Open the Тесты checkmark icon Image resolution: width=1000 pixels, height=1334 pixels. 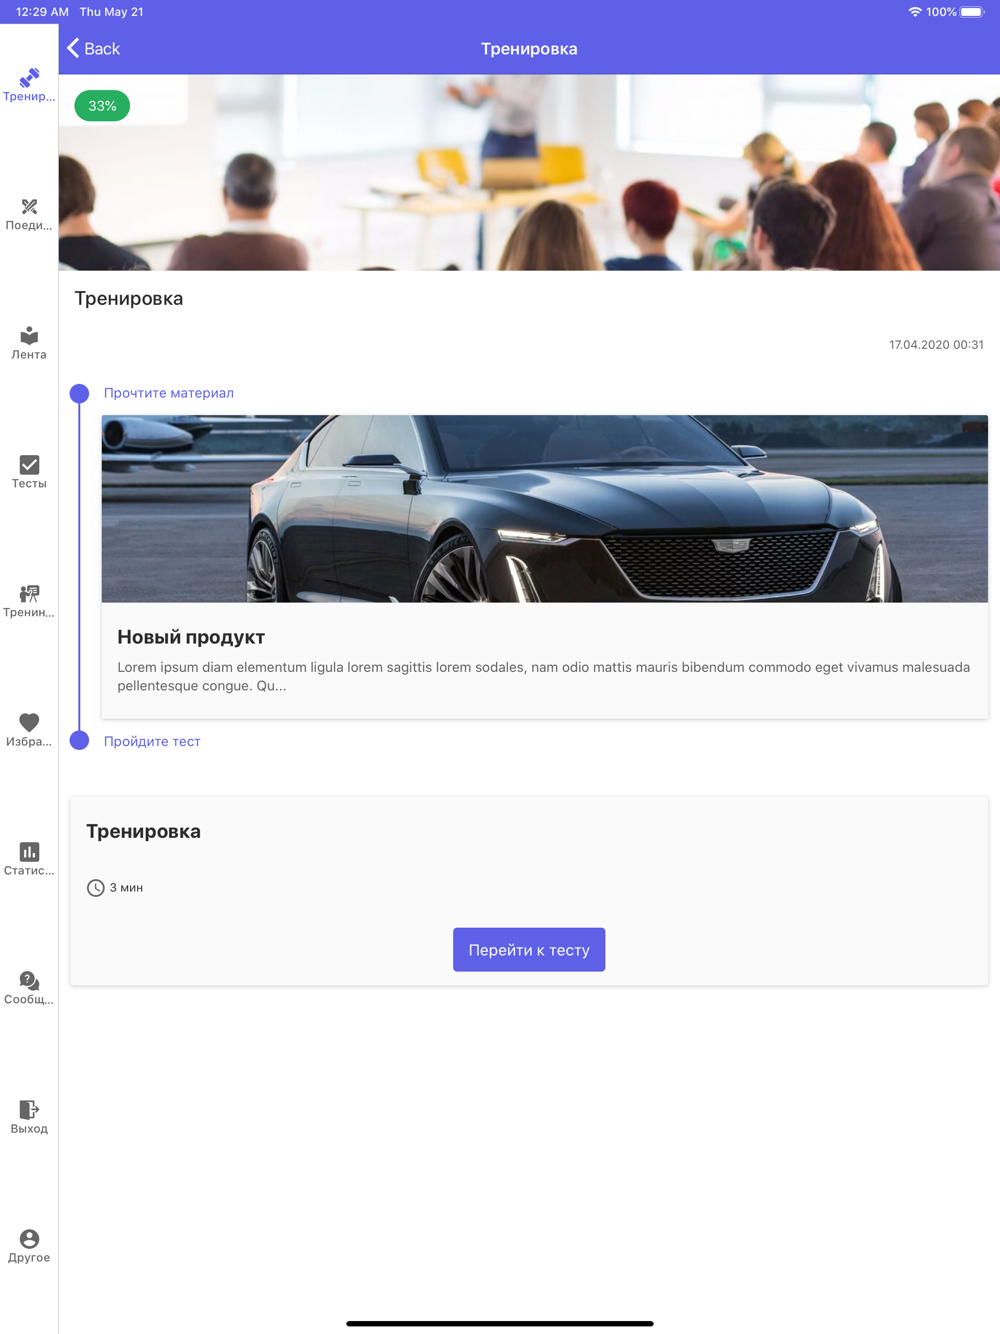pos(29,464)
